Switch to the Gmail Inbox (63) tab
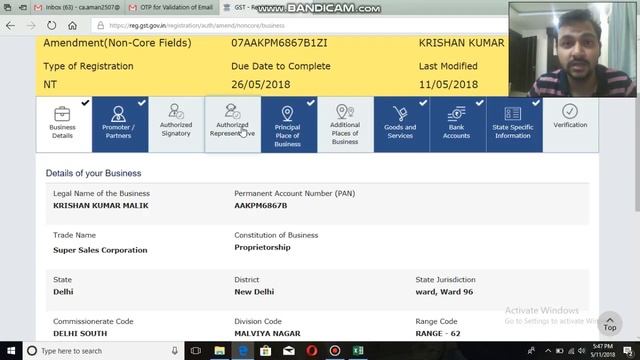Viewport: 640px width, 360px height. (78, 7)
